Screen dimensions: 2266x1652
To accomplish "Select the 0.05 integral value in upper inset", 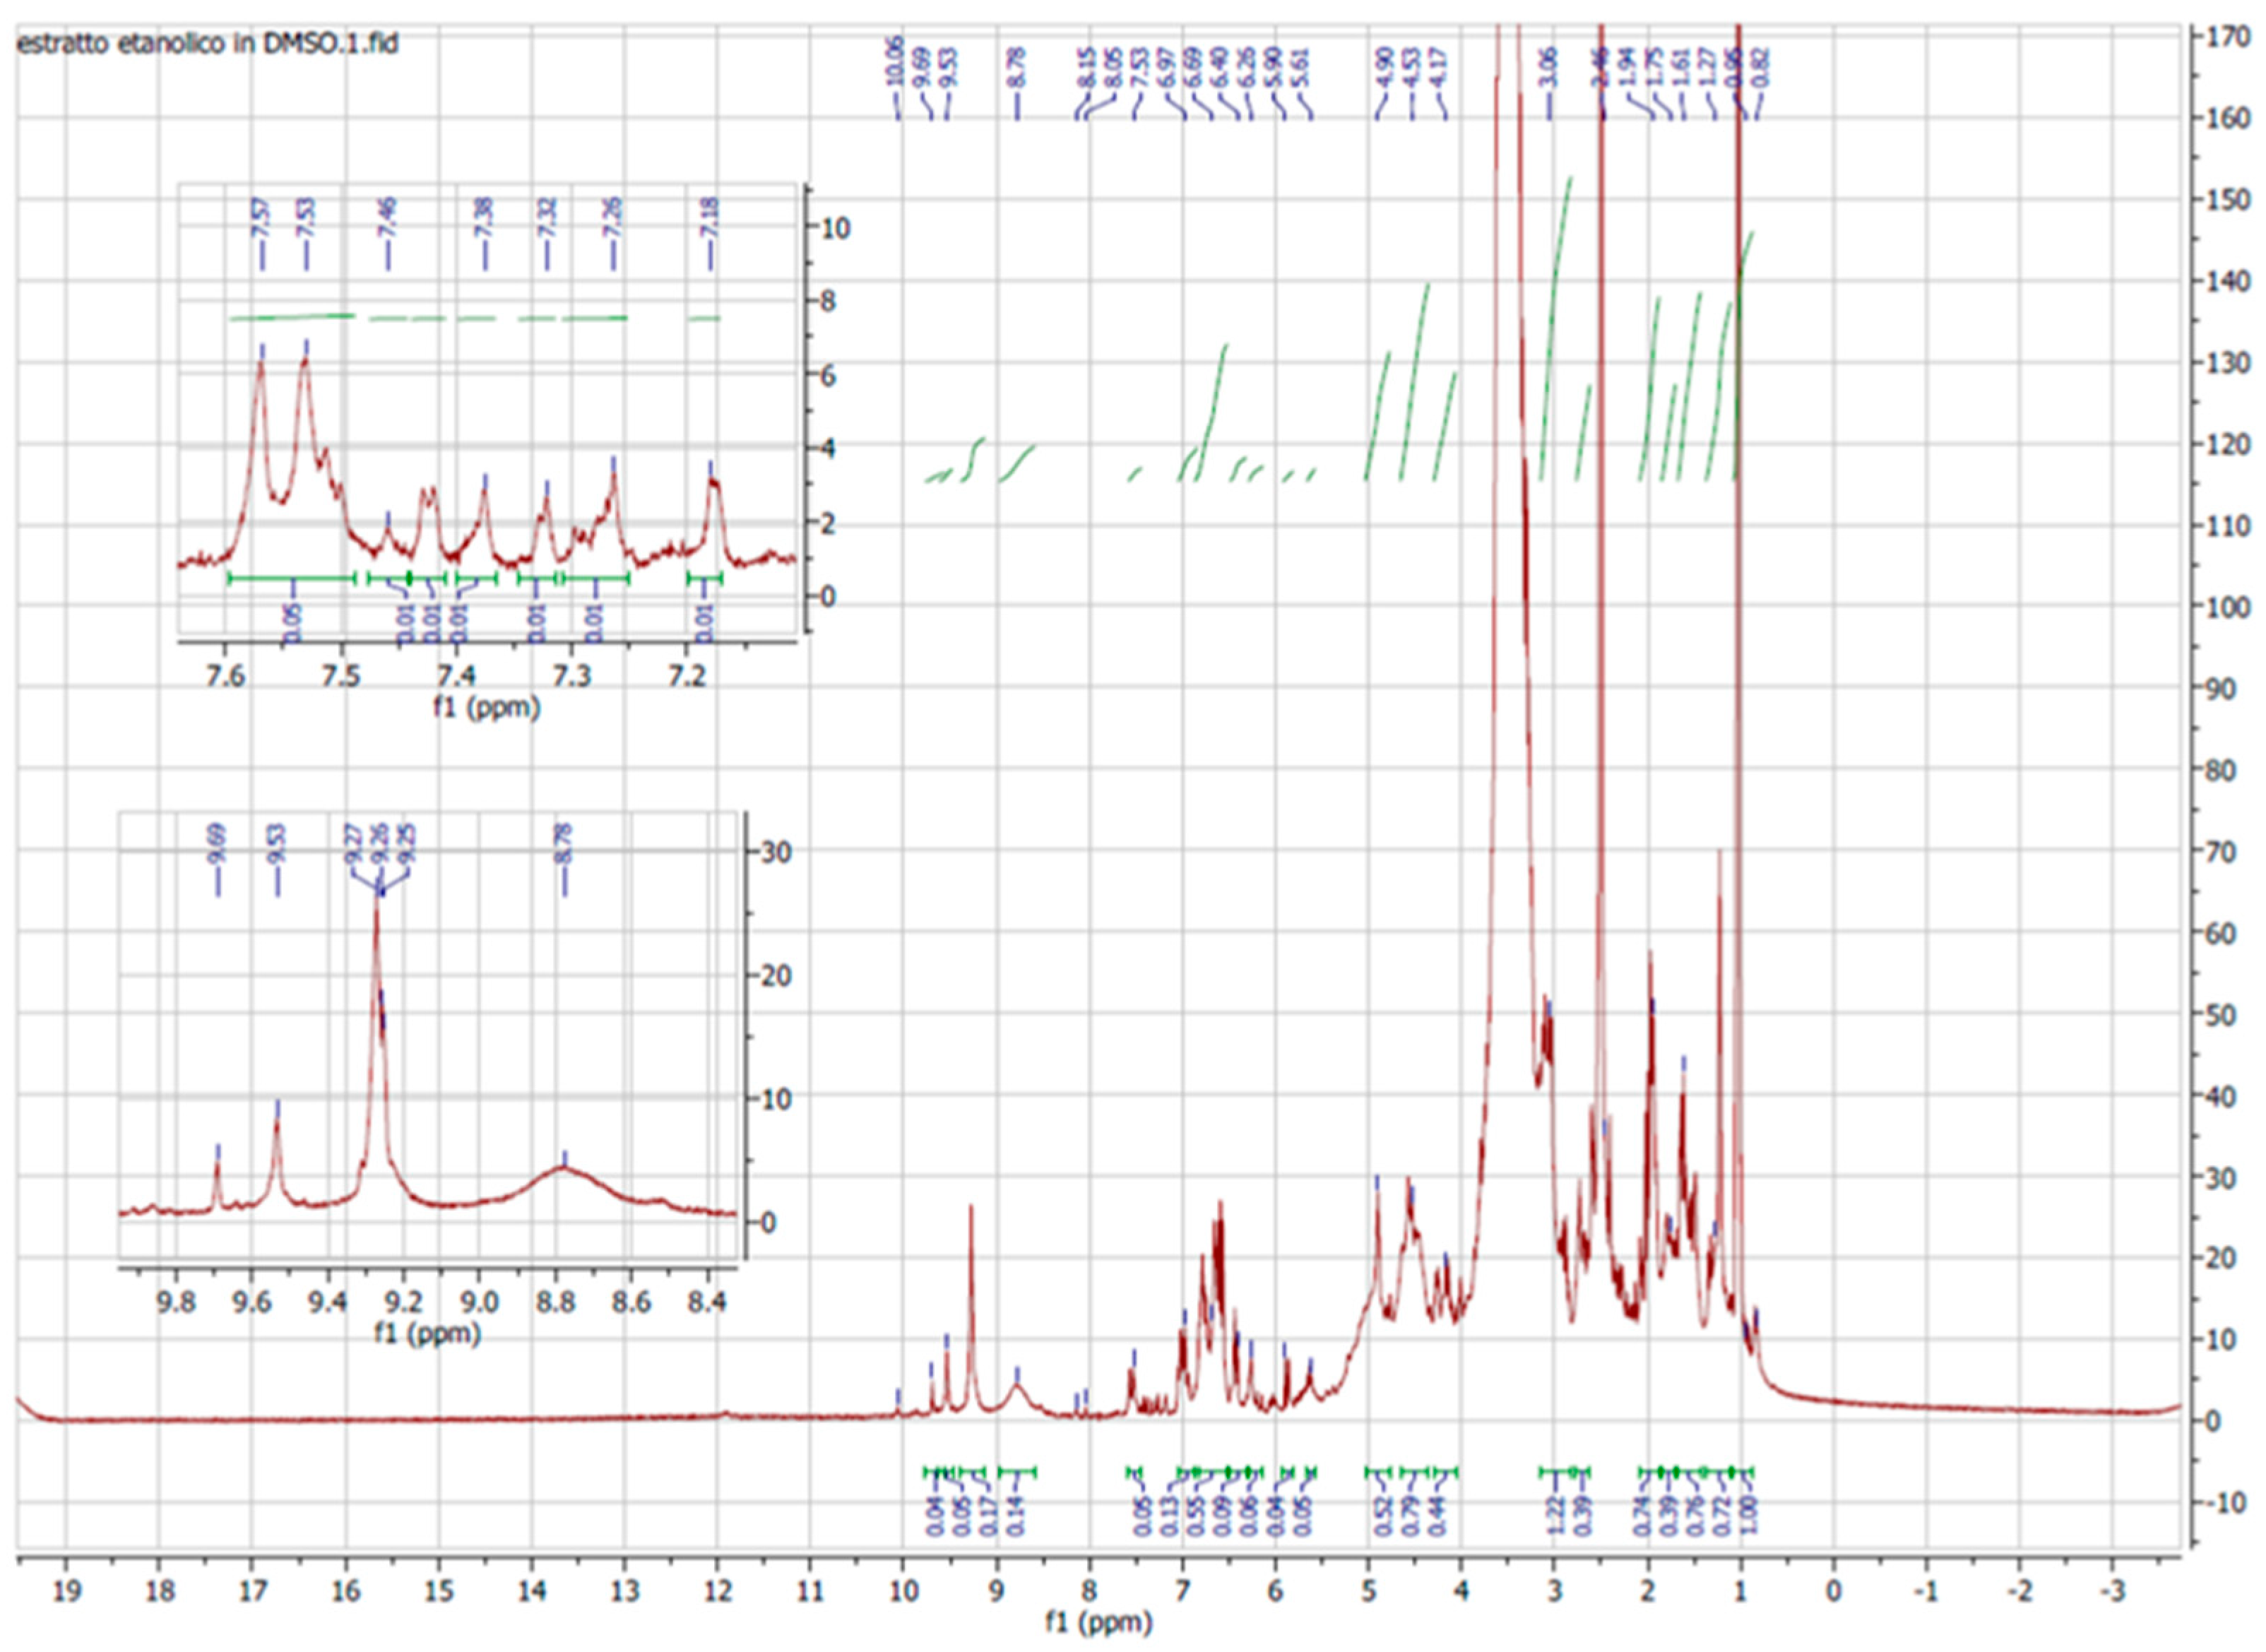I will tap(293, 622).
